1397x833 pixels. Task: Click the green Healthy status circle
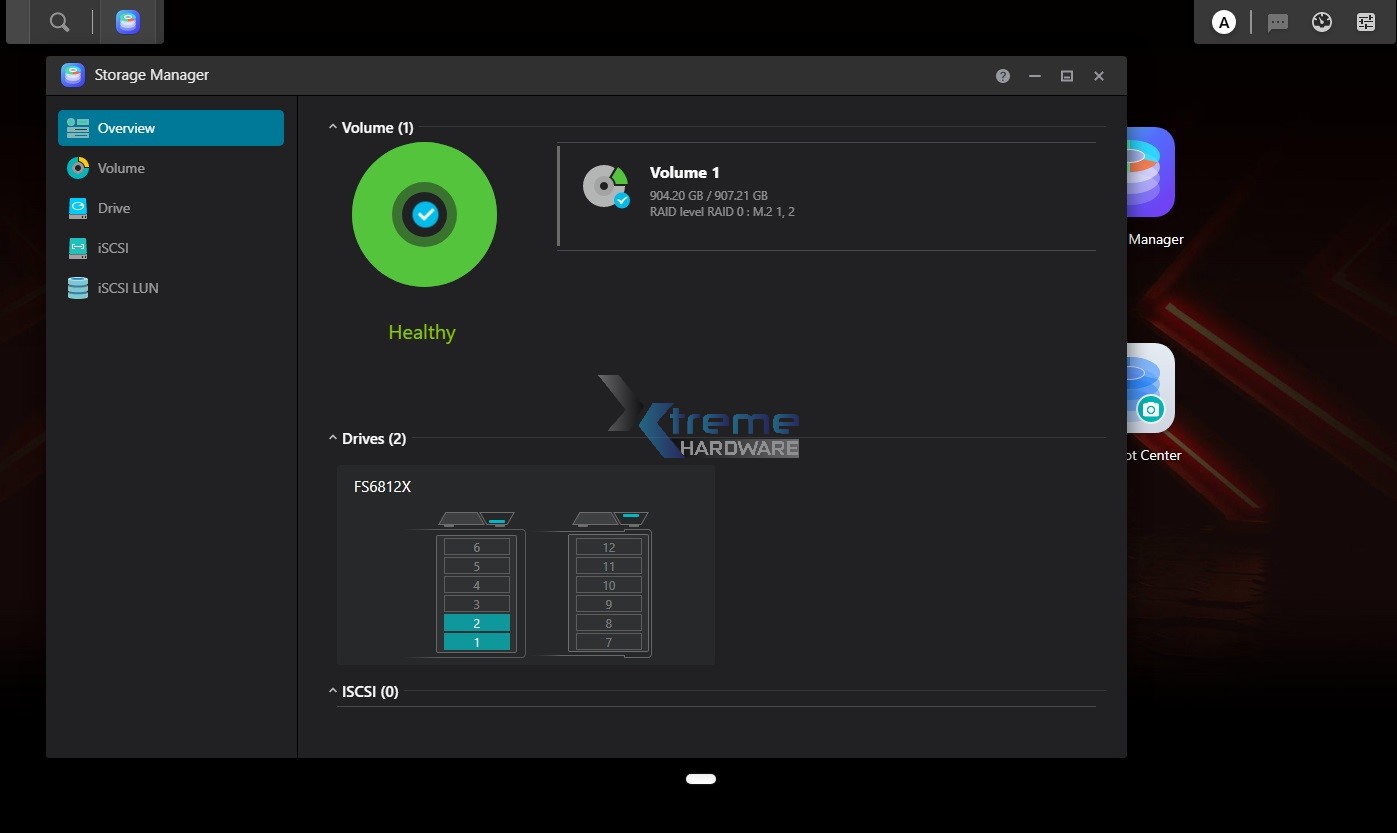click(424, 215)
